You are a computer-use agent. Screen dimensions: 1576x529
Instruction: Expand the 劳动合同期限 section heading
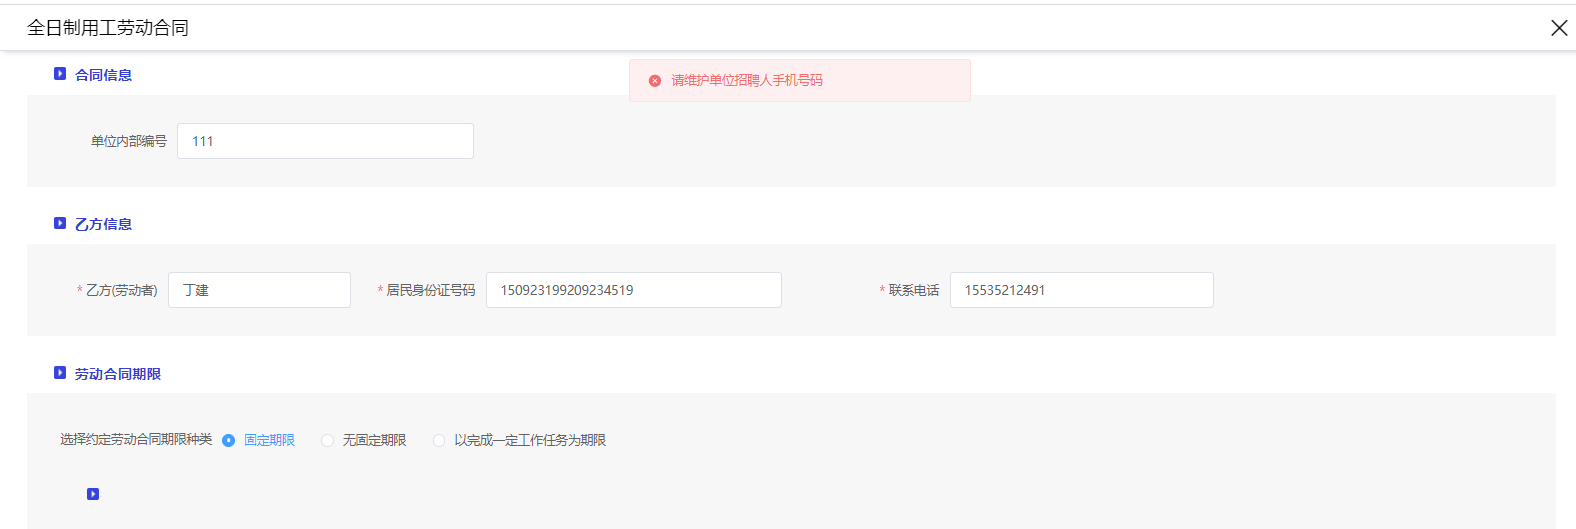click(117, 374)
